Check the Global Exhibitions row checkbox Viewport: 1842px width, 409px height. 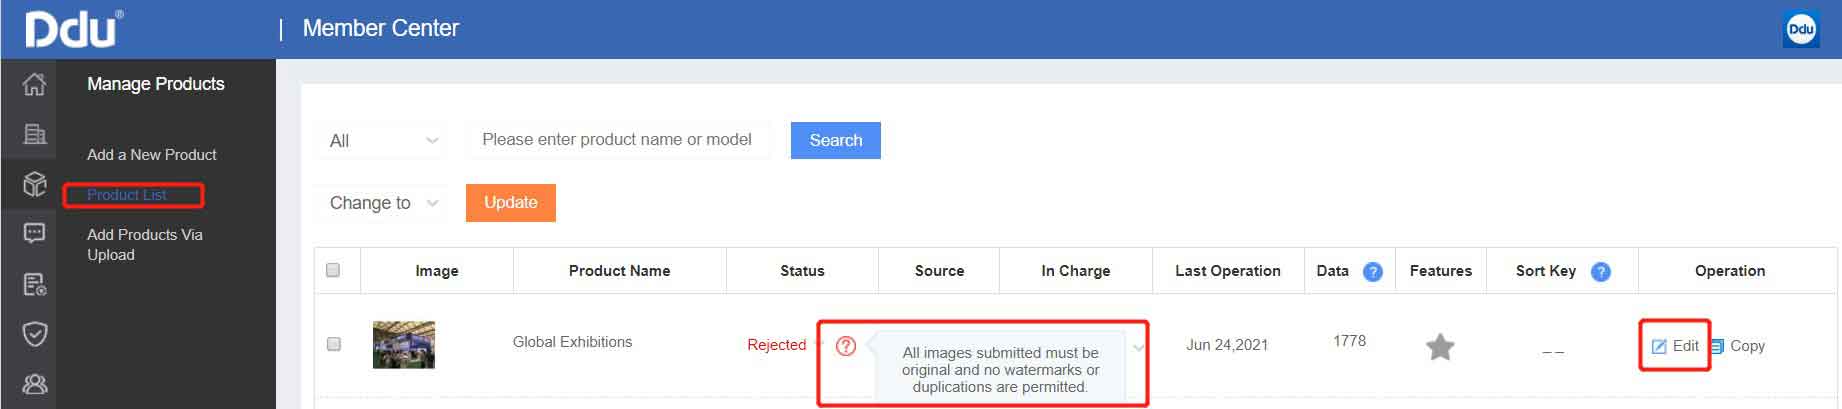333,344
